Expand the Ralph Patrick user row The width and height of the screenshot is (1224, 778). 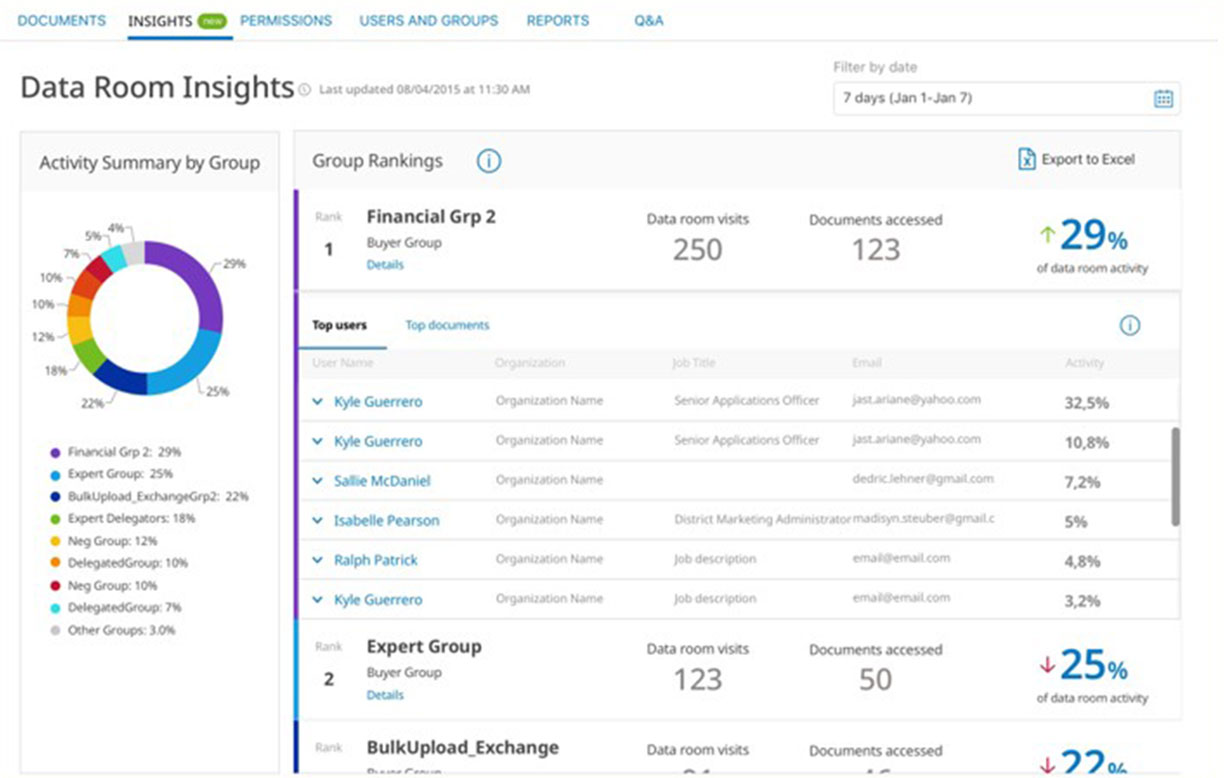(317, 560)
